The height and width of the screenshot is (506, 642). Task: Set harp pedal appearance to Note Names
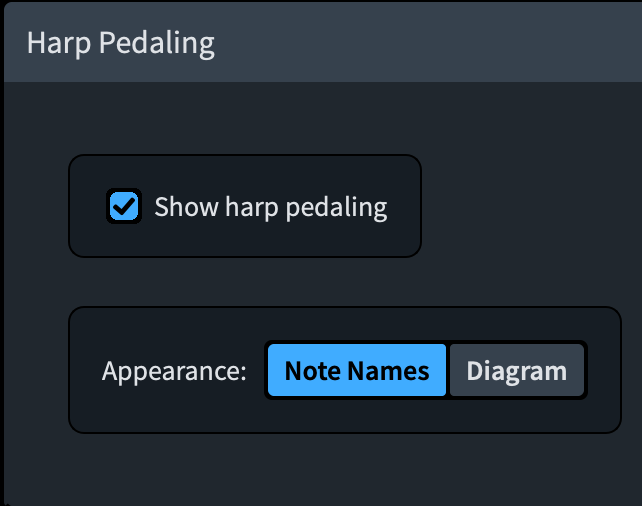point(357,371)
